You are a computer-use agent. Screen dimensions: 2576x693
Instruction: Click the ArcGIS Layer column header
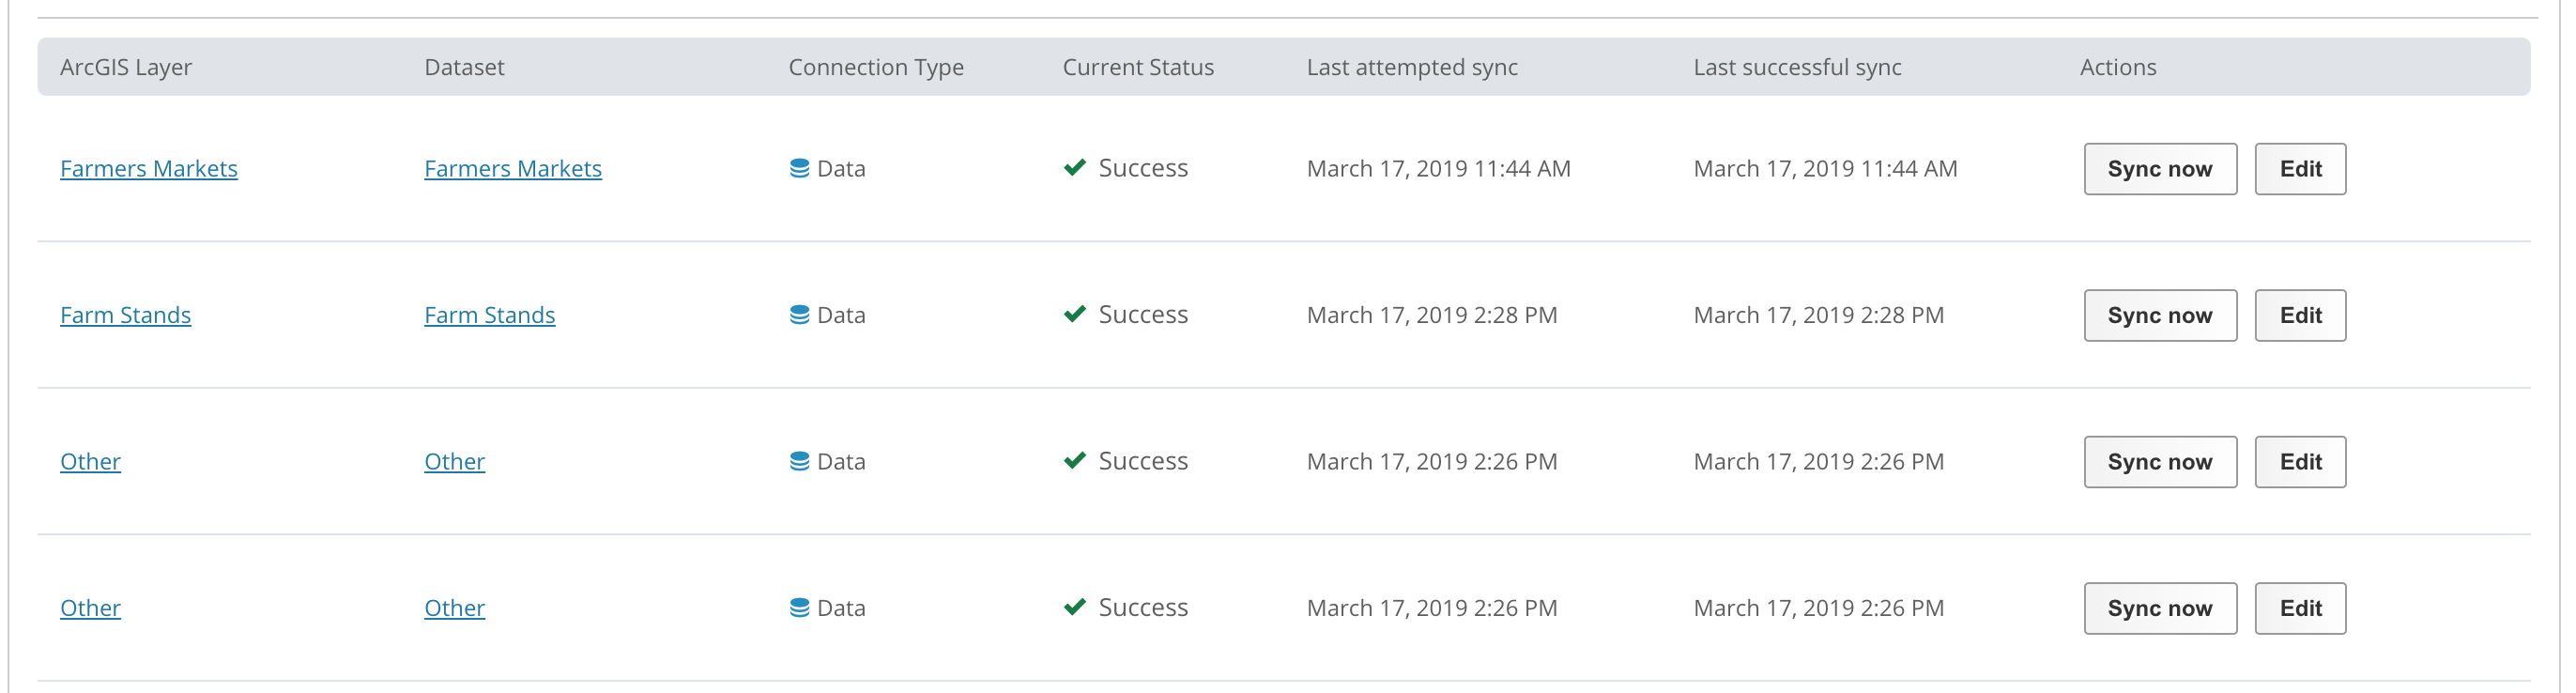[126, 67]
